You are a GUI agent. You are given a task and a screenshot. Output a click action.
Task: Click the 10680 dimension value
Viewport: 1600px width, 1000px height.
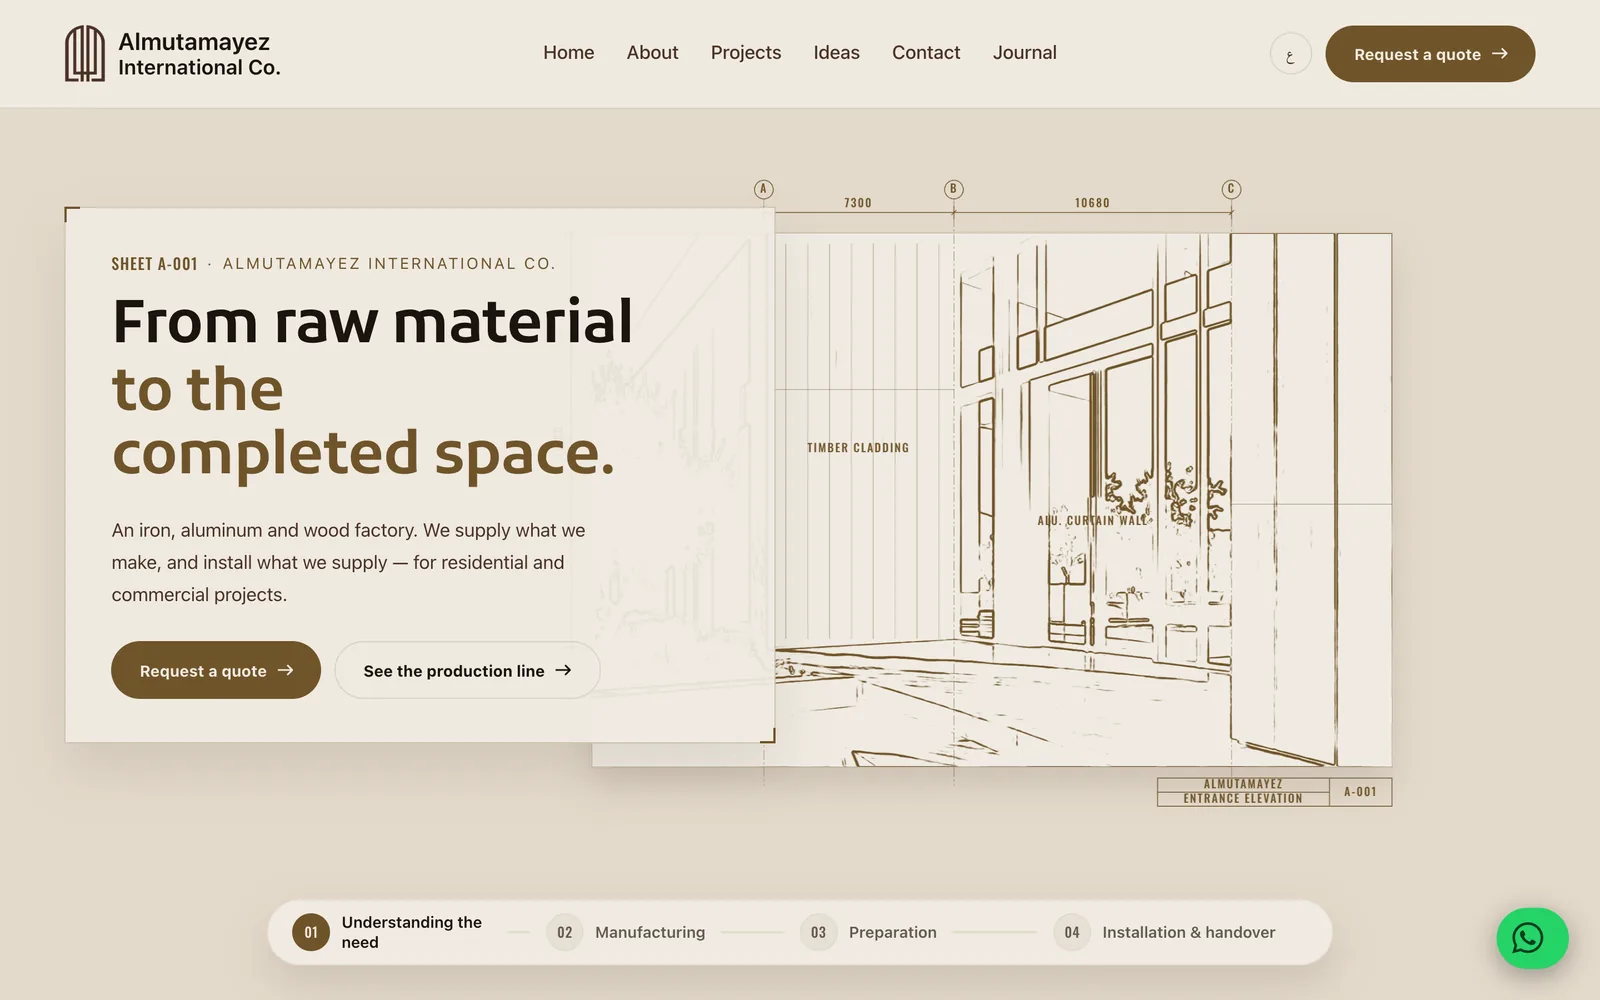click(1092, 203)
